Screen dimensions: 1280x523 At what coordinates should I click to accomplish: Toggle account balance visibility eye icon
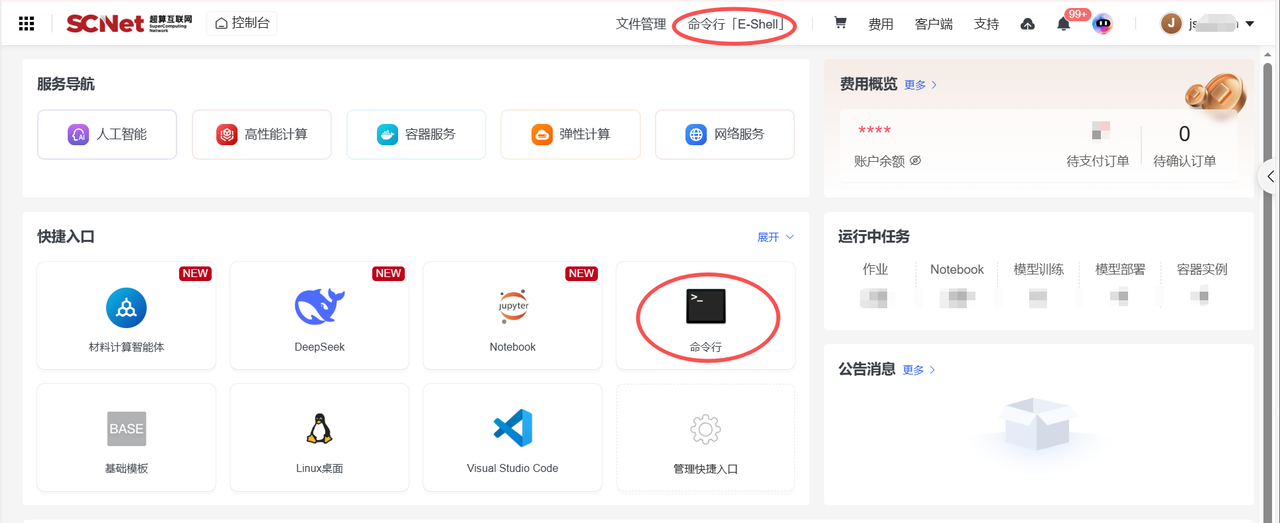coord(915,161)
